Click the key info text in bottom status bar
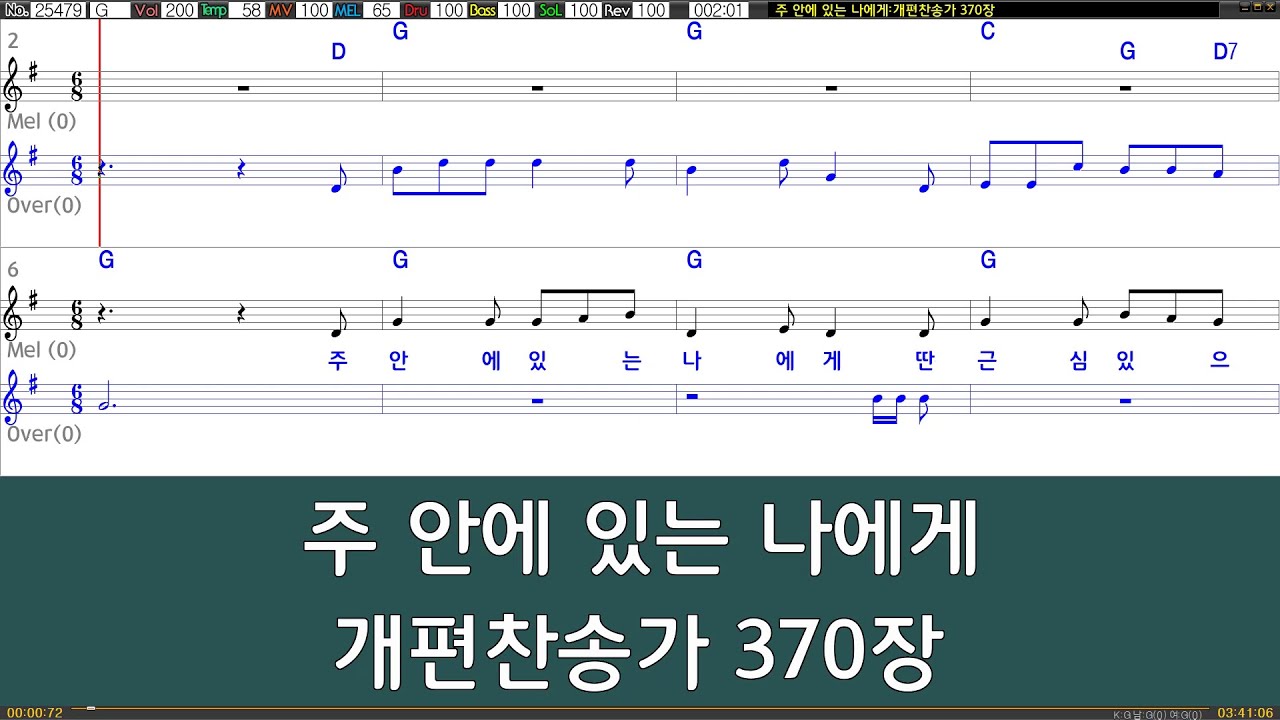The image size is (1280, 720). tap(1157, 714)
